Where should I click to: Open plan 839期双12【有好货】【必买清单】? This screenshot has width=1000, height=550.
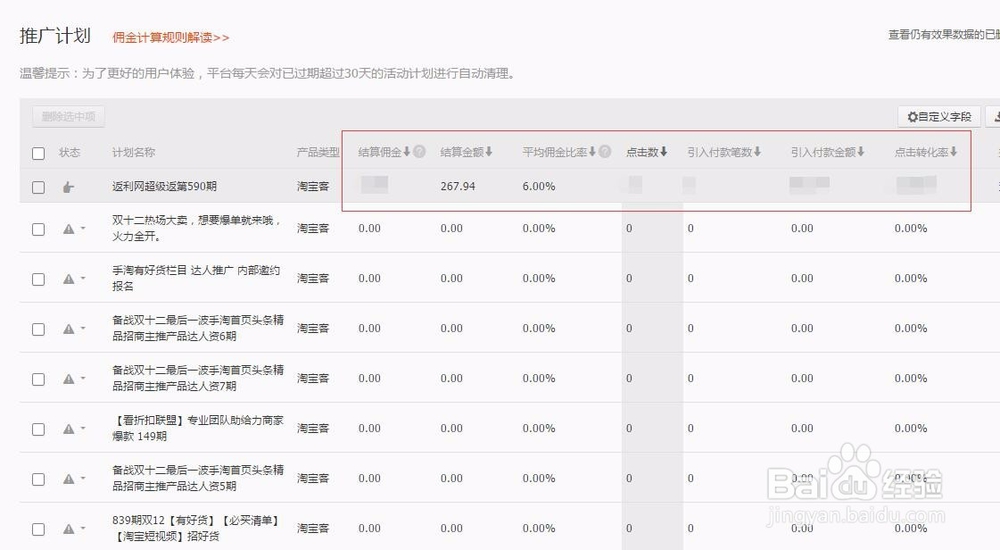196,528
